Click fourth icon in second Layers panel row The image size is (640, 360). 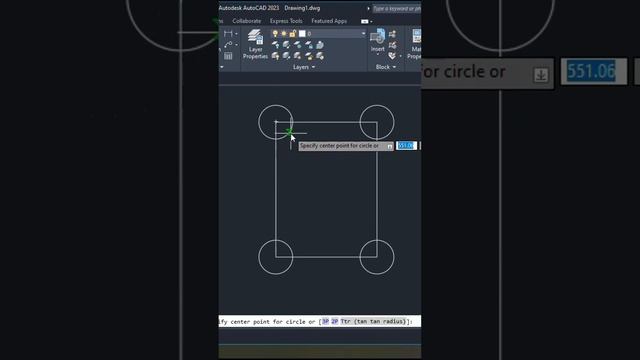(309, 45)
